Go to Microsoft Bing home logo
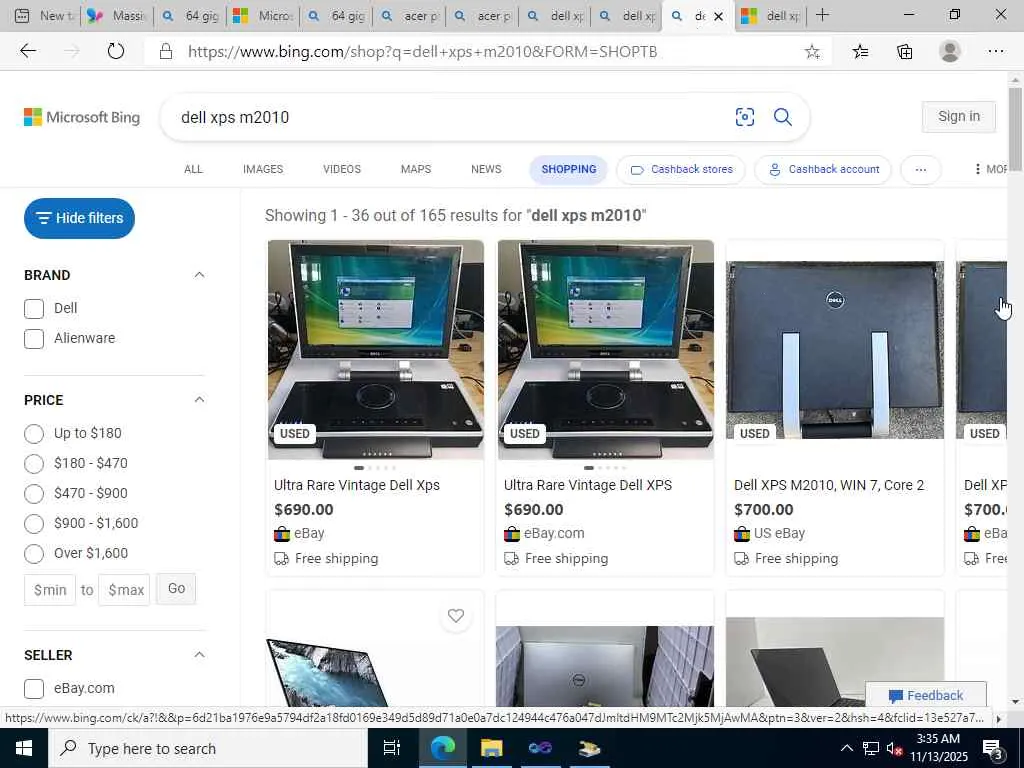This screenshot has height=768, width=1024. click(82, 117)
